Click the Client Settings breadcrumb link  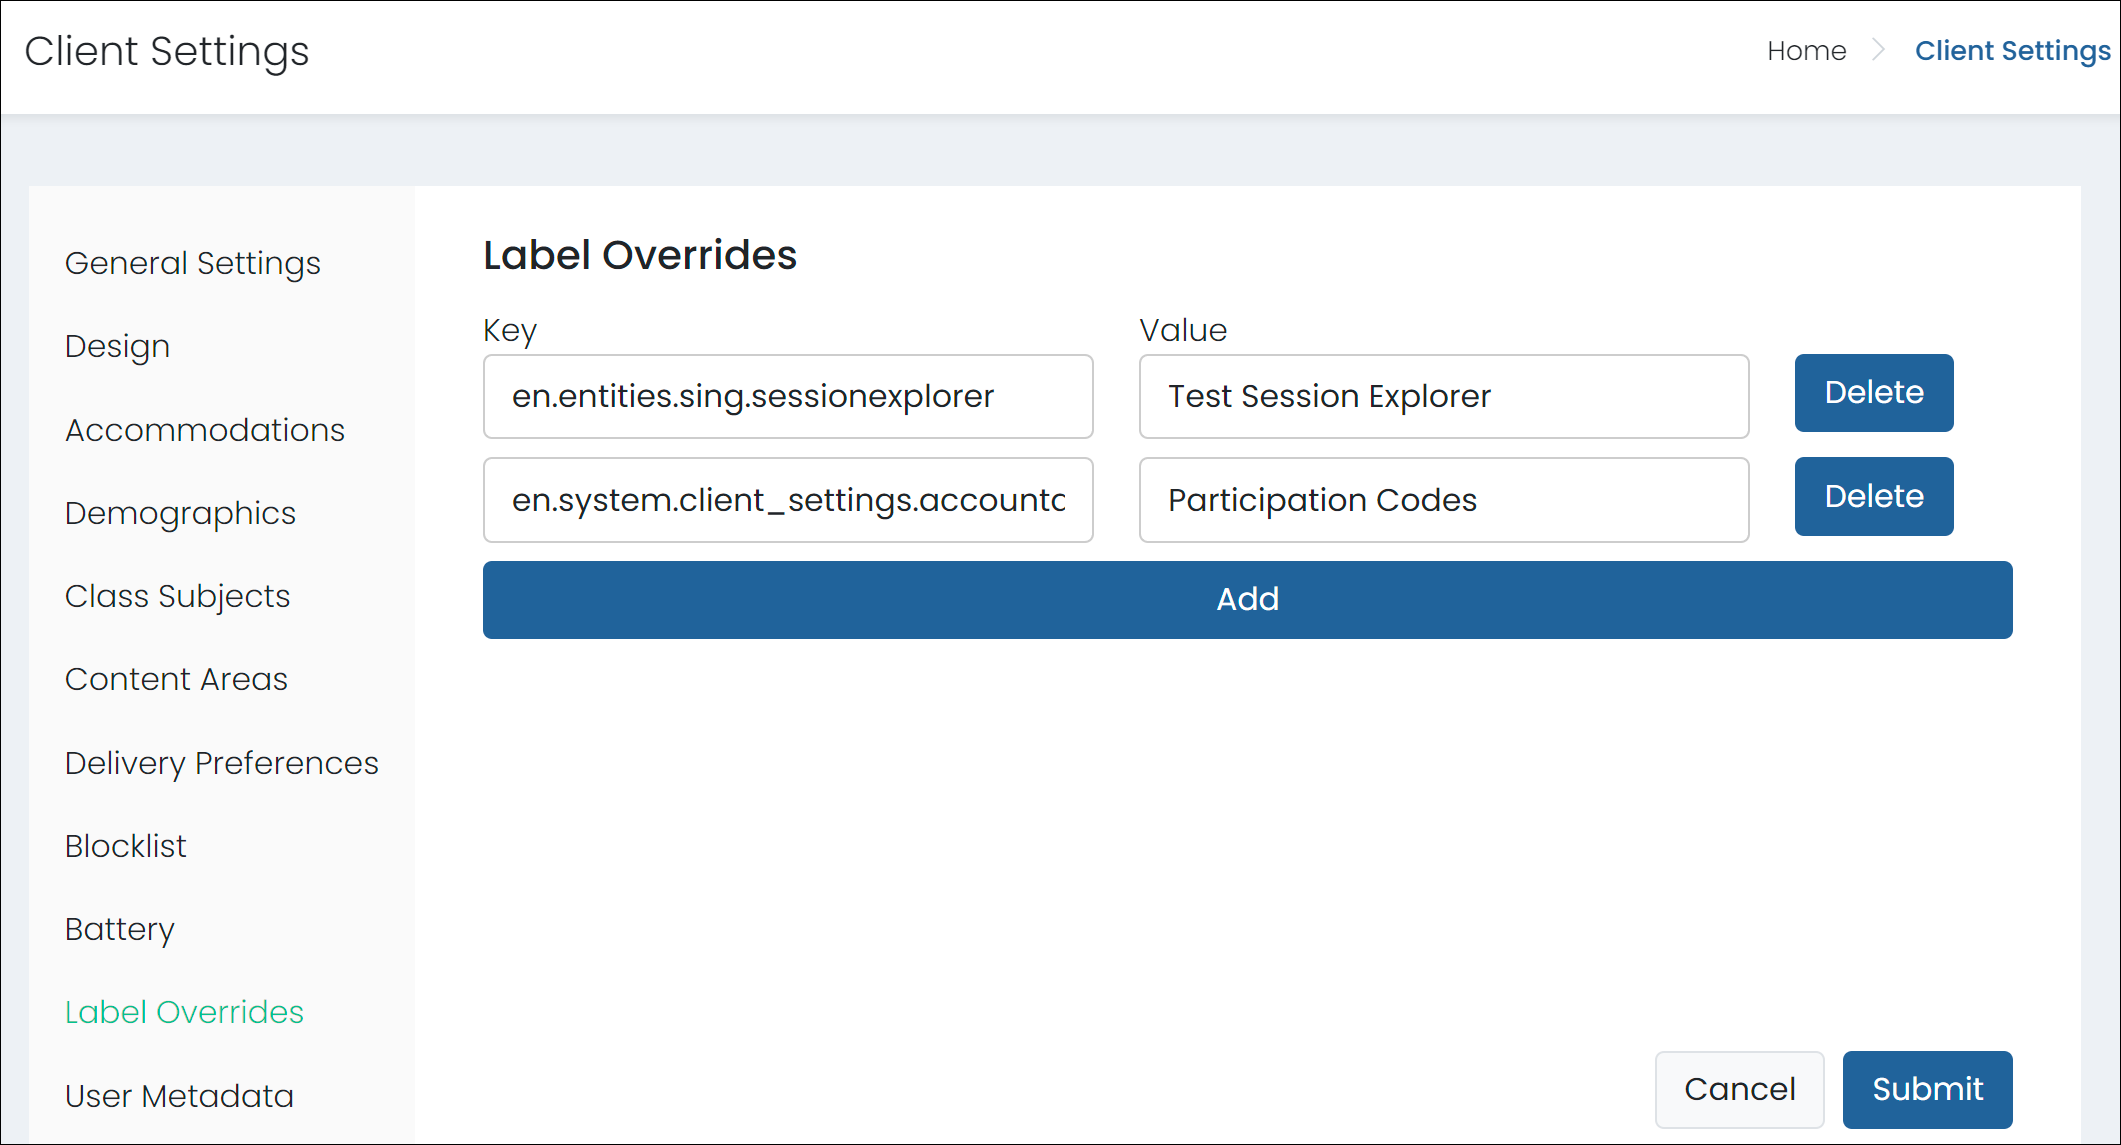point(2012,50)
